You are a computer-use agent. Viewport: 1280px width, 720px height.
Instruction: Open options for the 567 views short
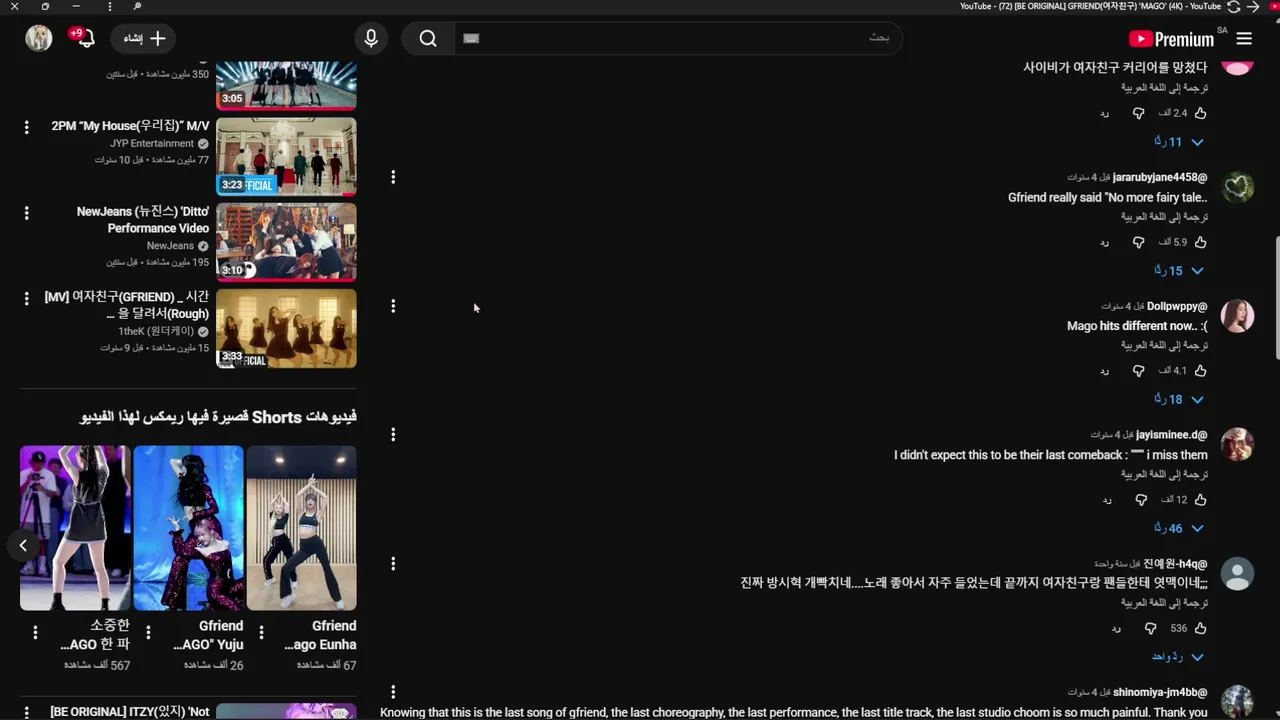[x=35, y=632]
